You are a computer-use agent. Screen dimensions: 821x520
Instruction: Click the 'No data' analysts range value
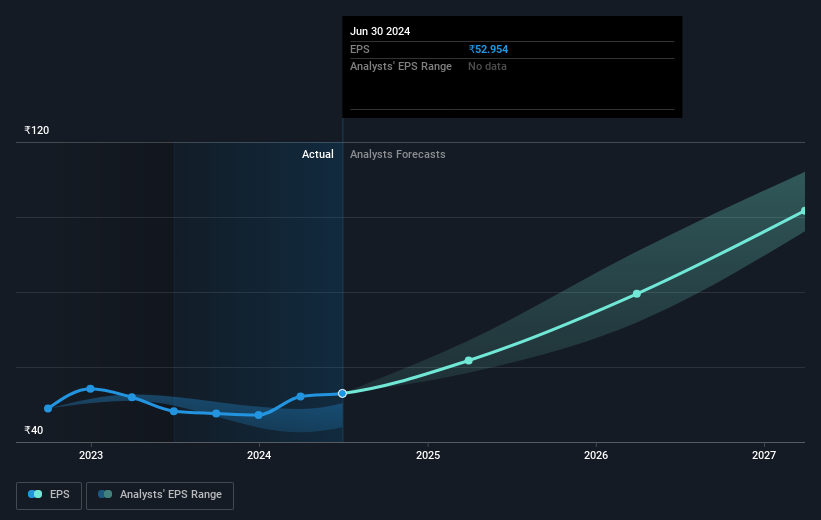click(x=487, y=67)
